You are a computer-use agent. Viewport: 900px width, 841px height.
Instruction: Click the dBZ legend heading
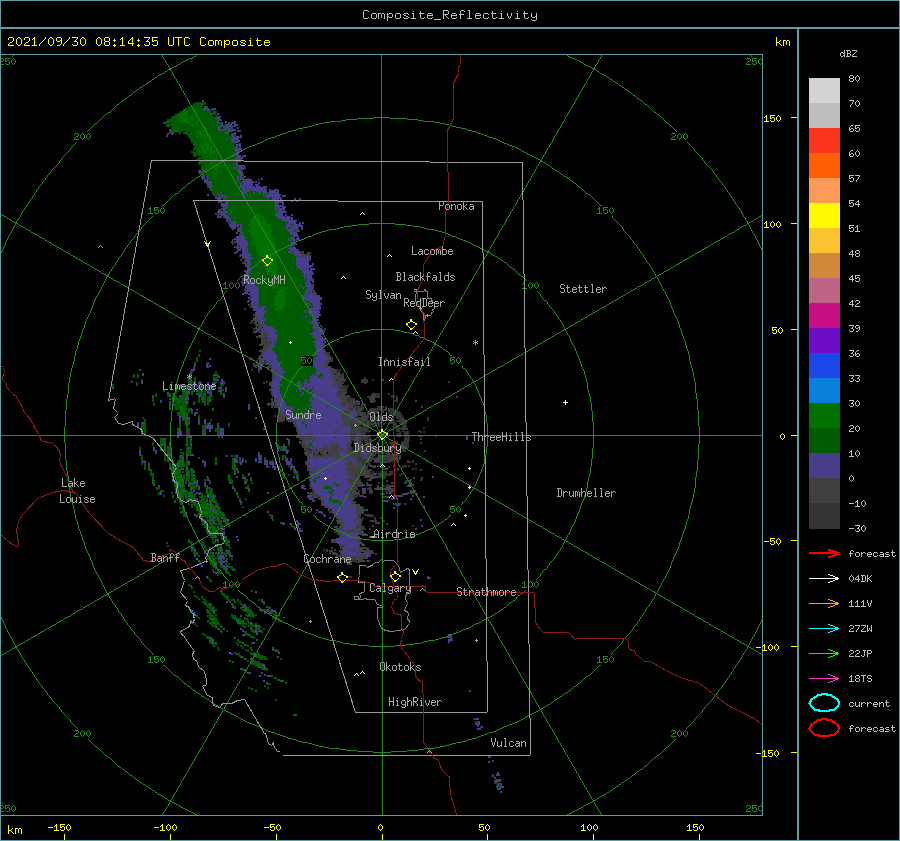point(848,53)
